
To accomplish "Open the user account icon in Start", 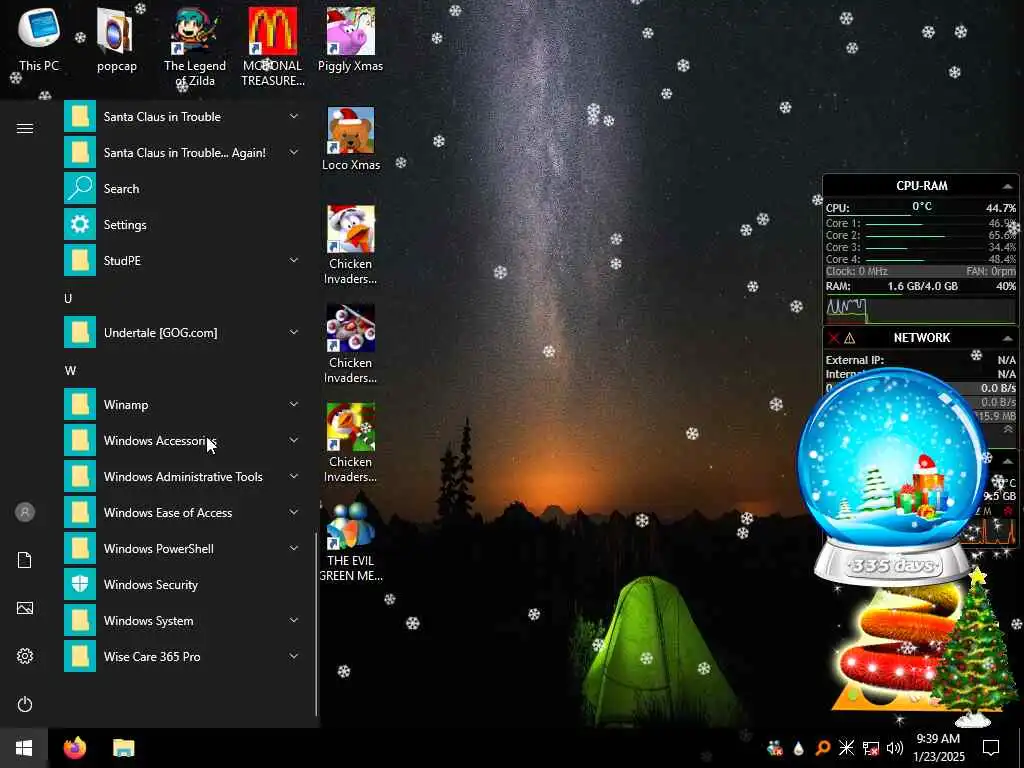I will 25,512.
